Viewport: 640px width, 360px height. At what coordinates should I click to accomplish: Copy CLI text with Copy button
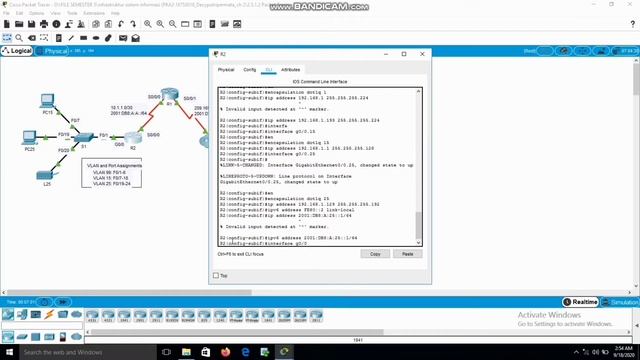point(375,254)
